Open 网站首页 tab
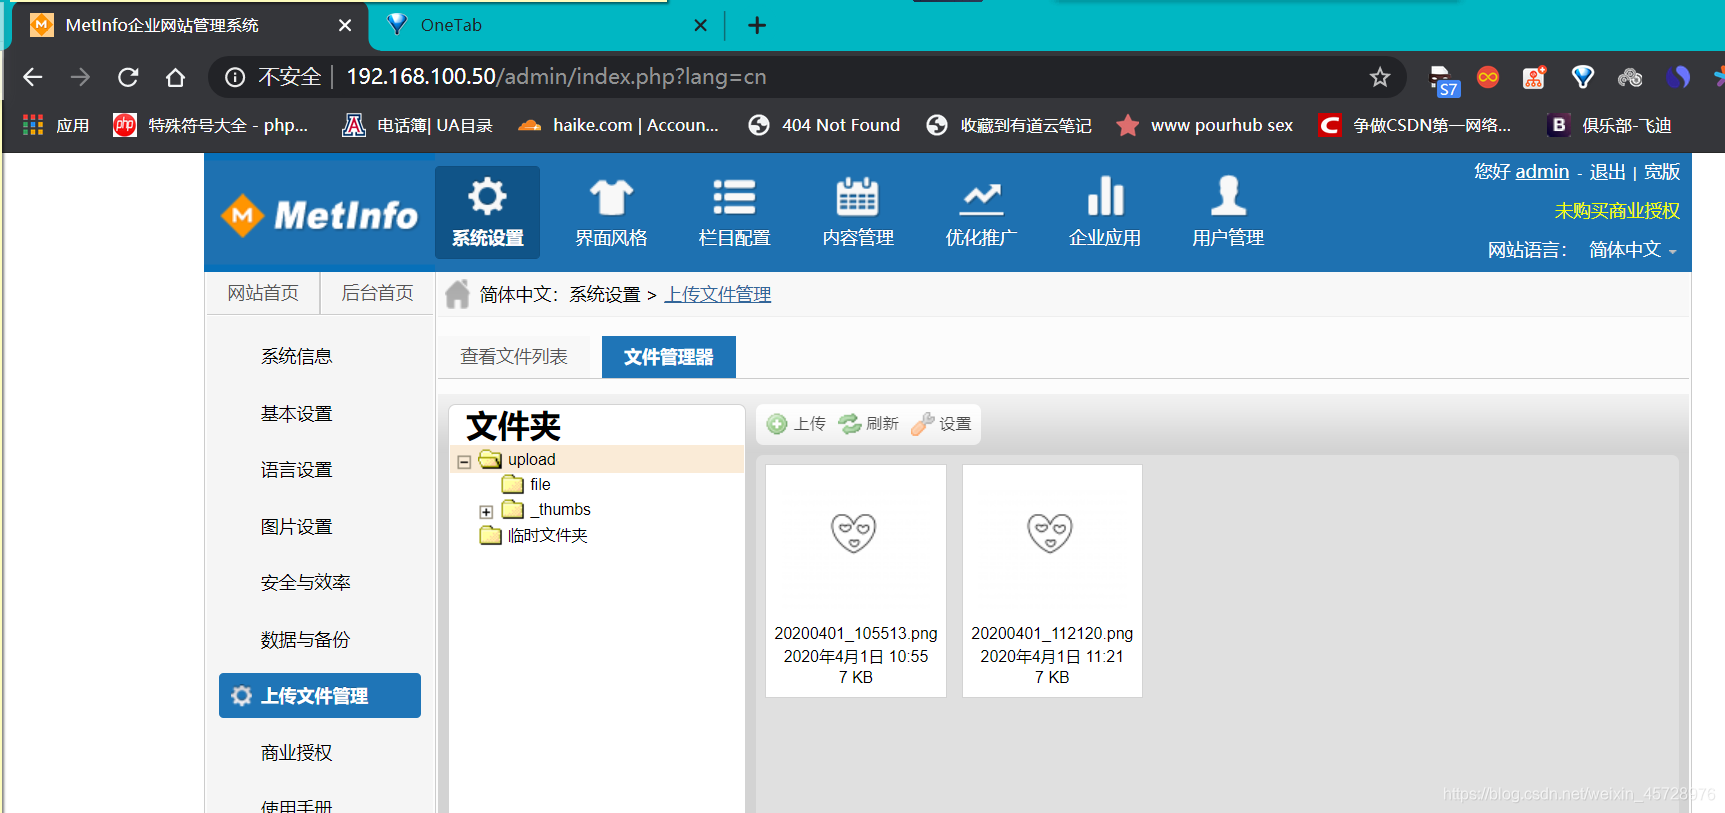Screen dimensions: 1725x813 point(263,293)
